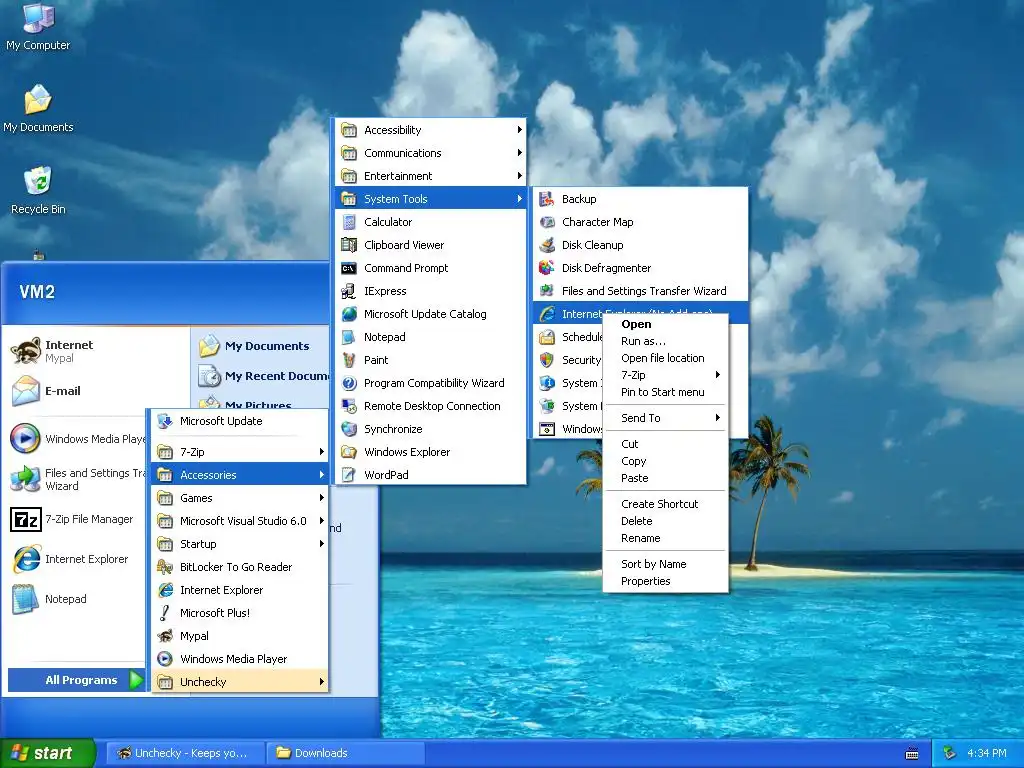Screen dimensions: 1024x768
Task: Click the taskbar clock showing 4:34 PM
Action: (986, 753)
